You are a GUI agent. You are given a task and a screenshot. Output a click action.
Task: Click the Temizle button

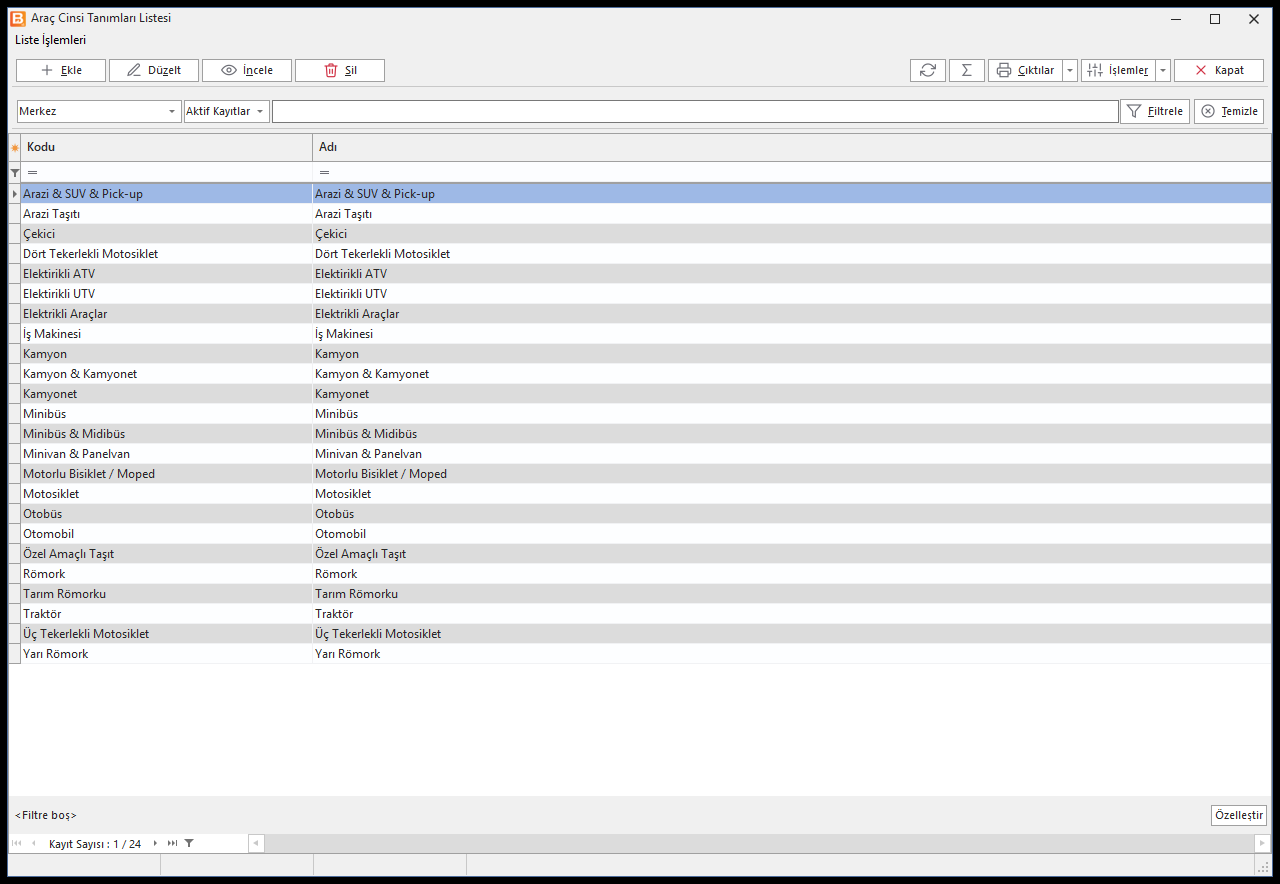pyautogui.click(x=1229, y=111)
